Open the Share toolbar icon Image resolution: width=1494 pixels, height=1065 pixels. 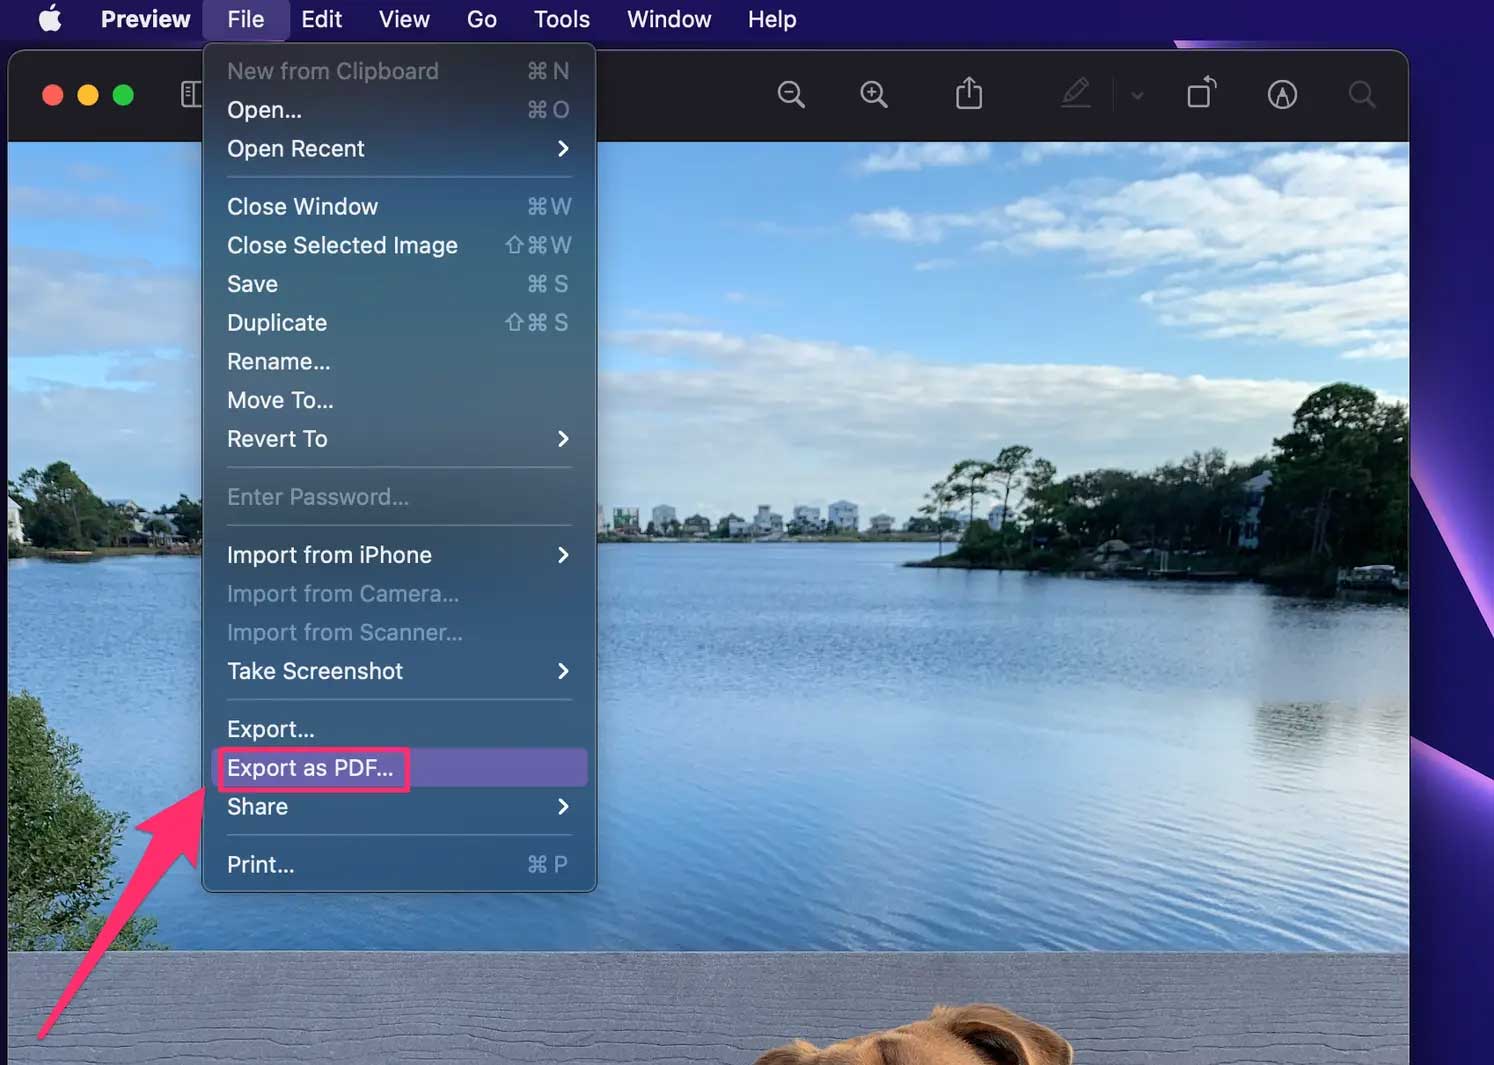point(969,93)
